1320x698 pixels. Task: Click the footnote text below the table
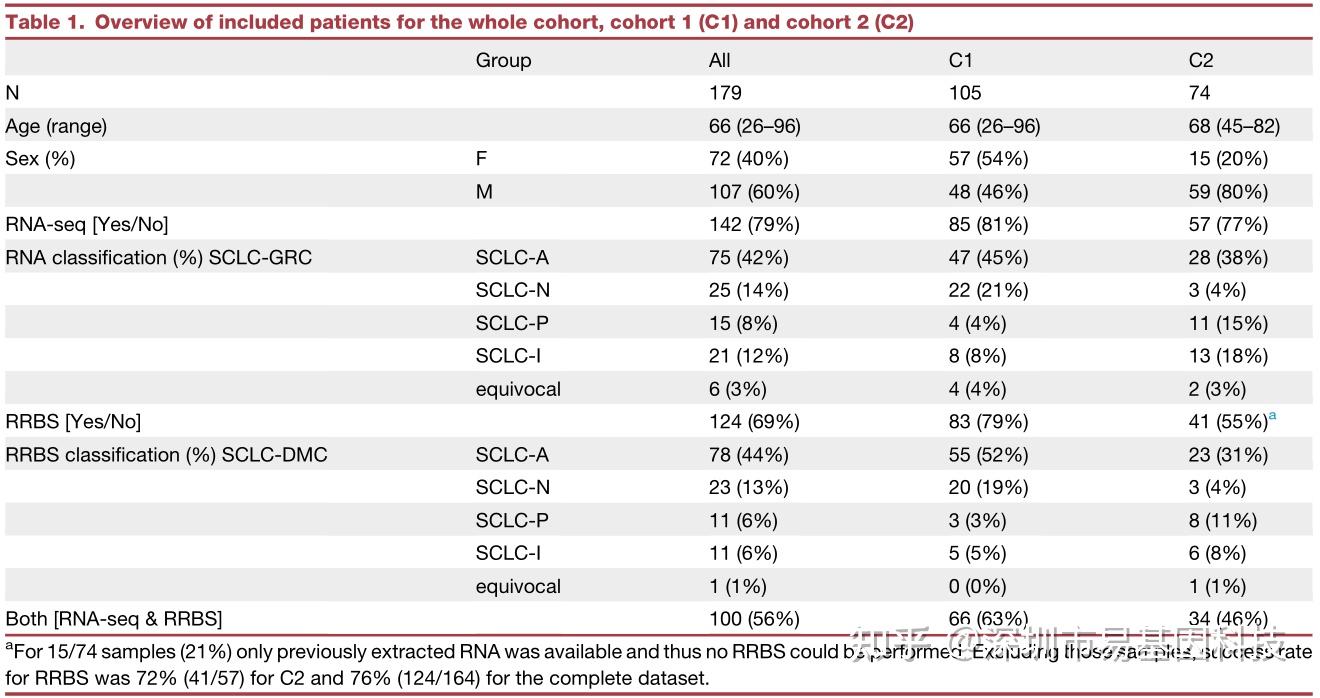(x=400, y=664)
